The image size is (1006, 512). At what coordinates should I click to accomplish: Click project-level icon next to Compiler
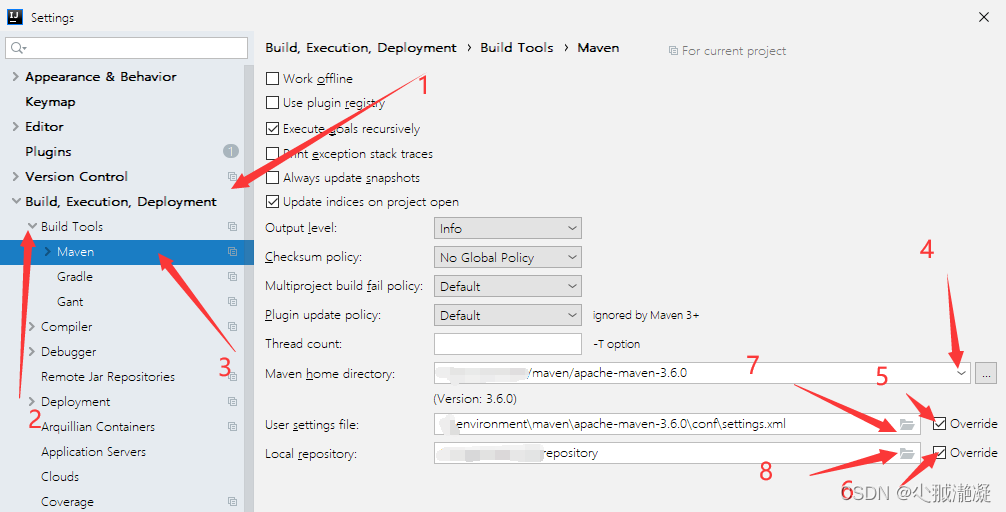[232, 327]
